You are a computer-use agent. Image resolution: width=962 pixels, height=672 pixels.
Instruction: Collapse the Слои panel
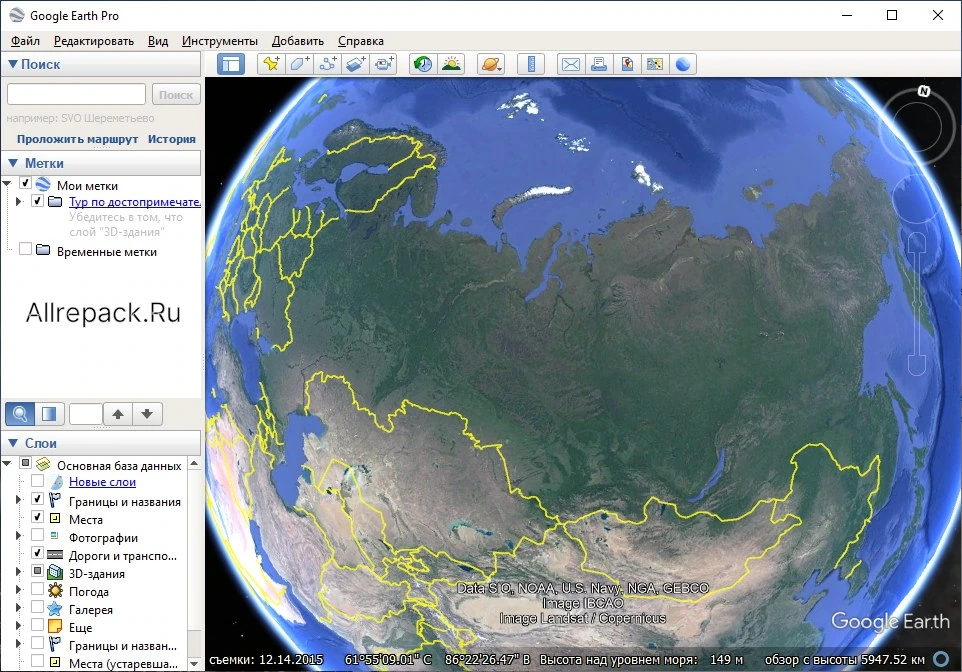(13, 443)
